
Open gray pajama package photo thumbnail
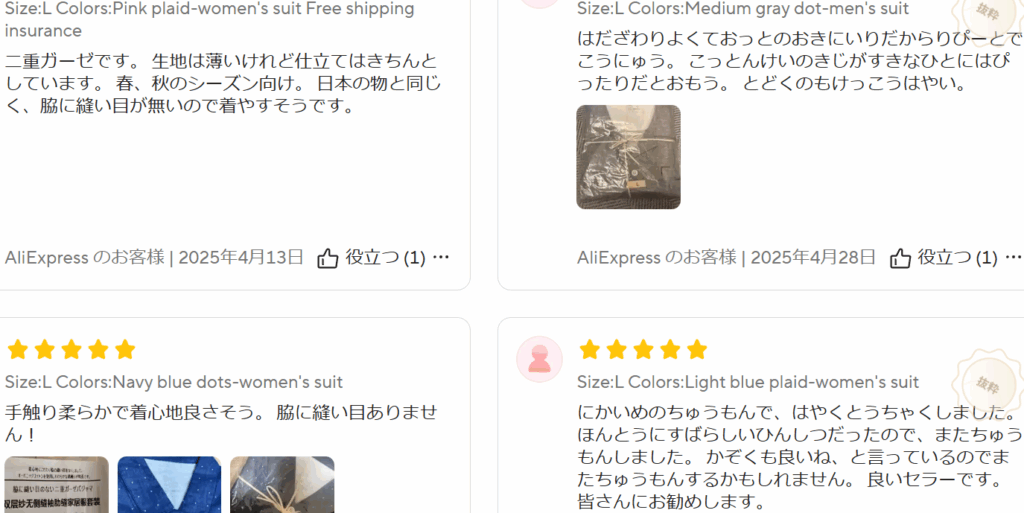tap(628, 157)
